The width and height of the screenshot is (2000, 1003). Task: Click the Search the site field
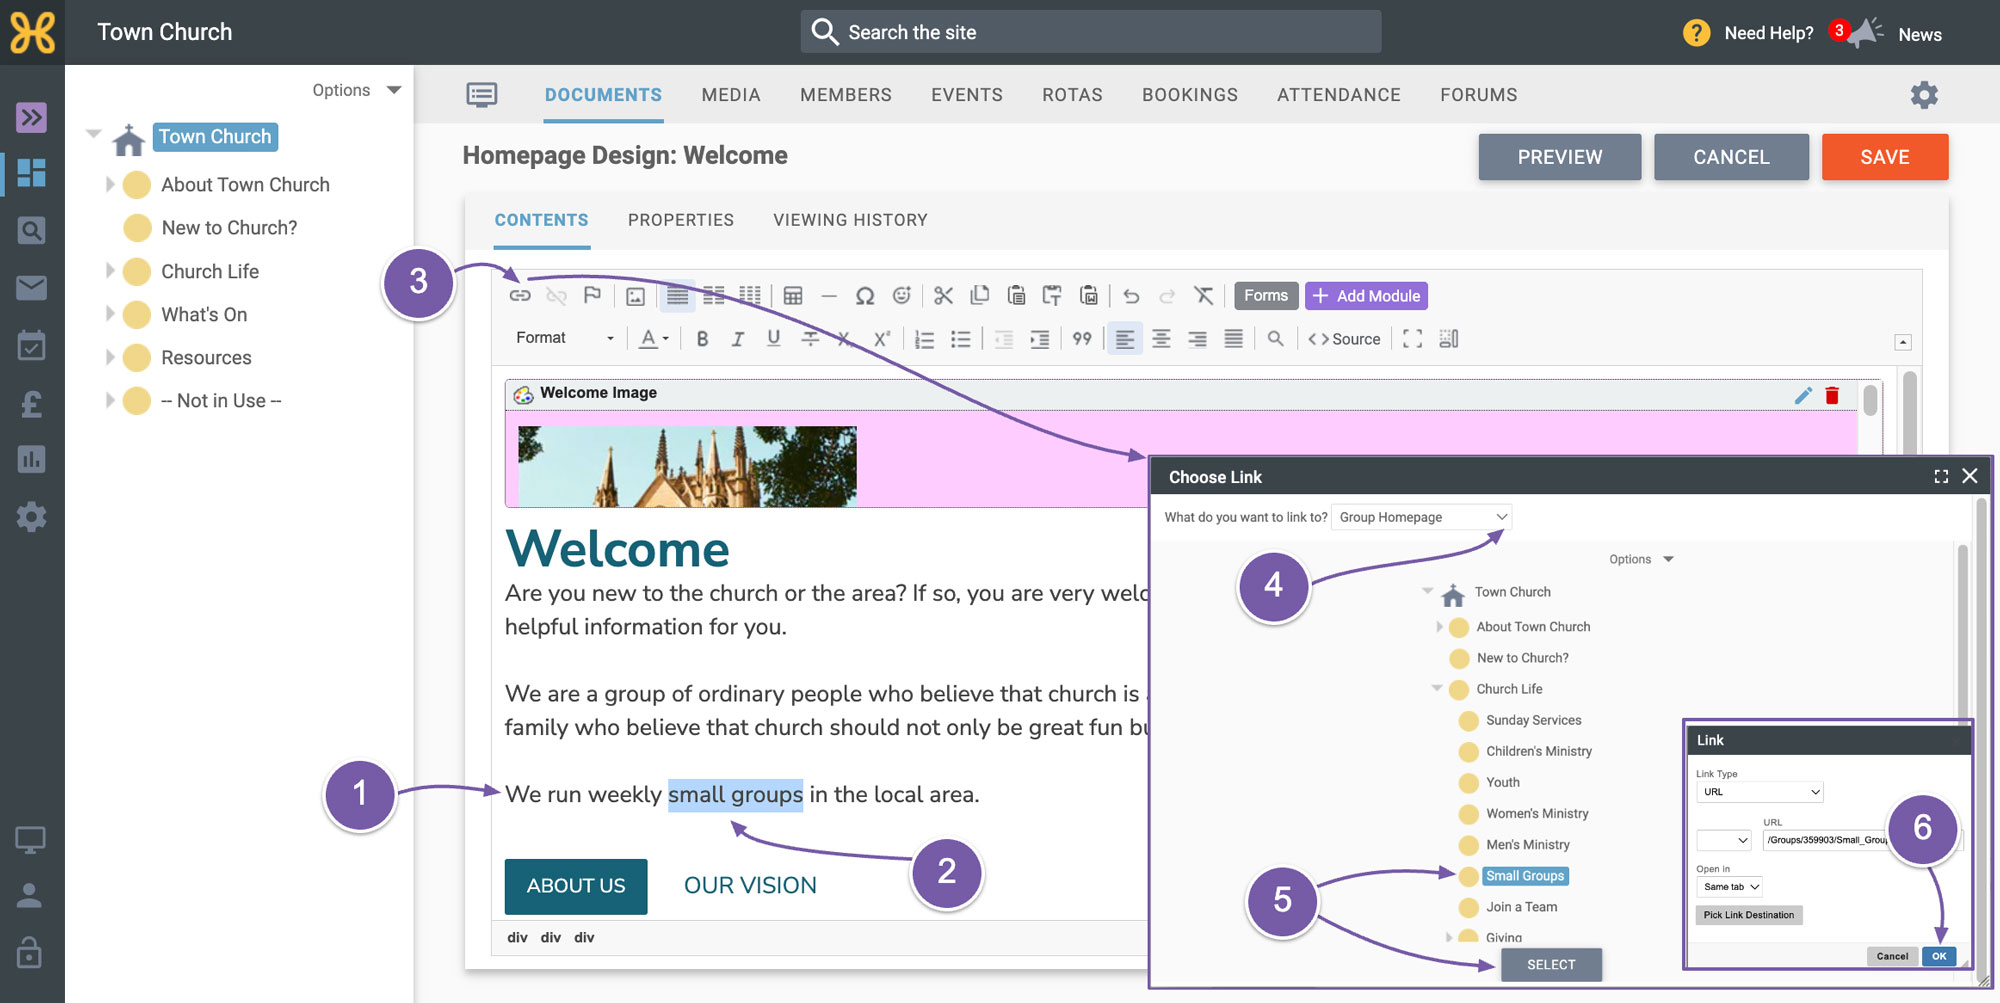[x=1091, y=32]
